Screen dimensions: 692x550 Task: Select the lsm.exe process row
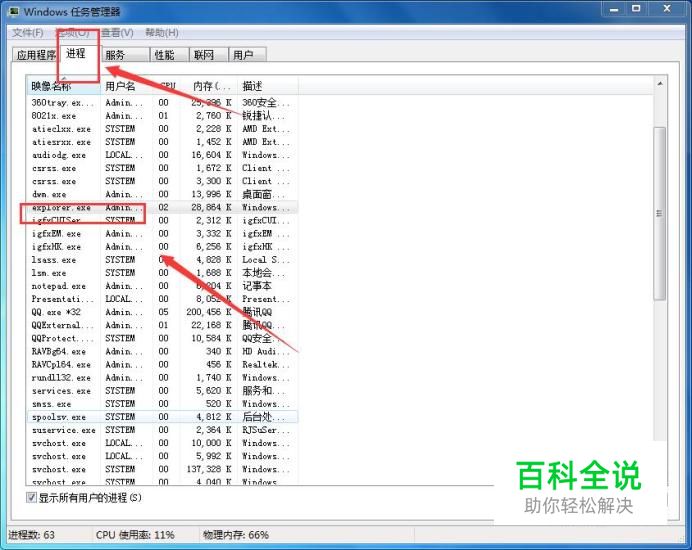(x=162, y=273)
